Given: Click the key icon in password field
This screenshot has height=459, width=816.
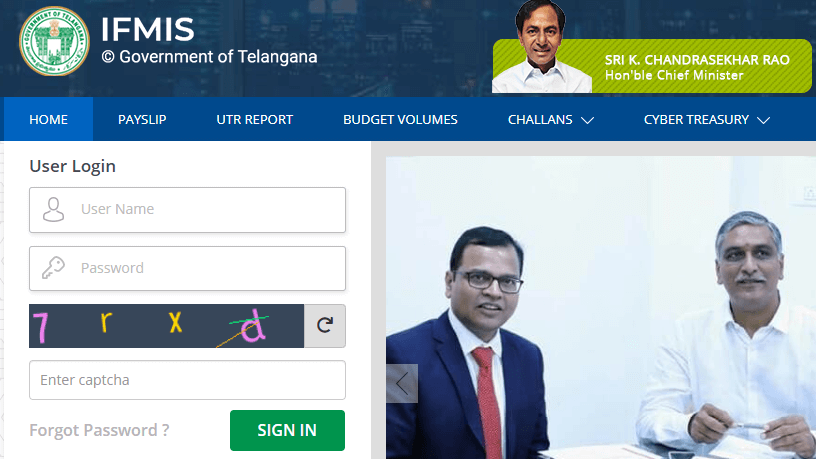Looking at the screenshot, I should [53, 268].
